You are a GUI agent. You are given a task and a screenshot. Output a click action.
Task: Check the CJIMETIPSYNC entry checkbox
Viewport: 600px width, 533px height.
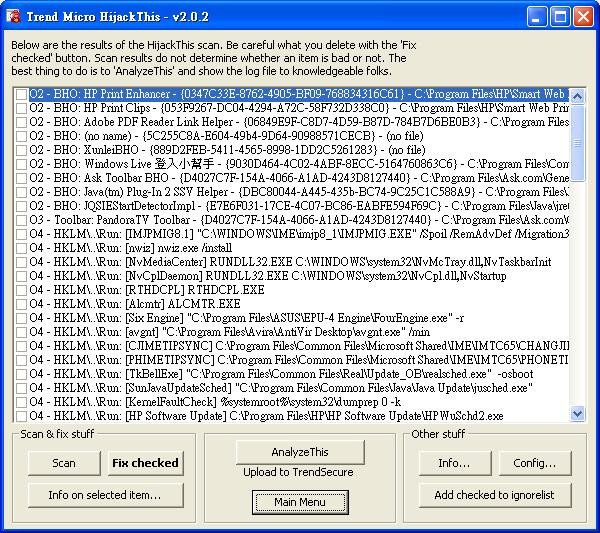(21, 346)
